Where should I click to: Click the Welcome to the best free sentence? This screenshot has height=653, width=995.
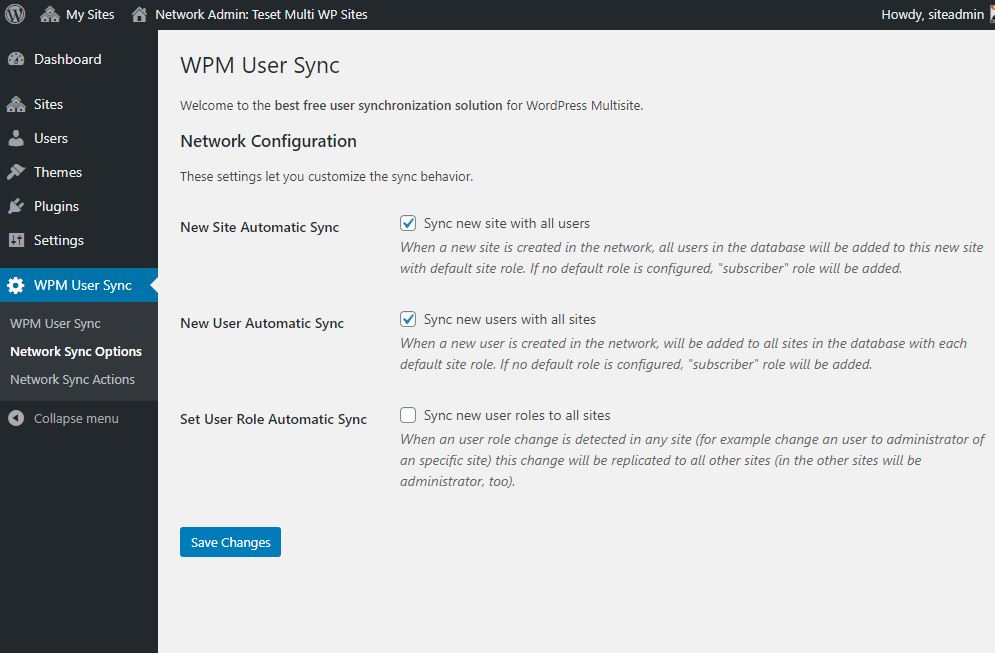[x=412, y=105]
